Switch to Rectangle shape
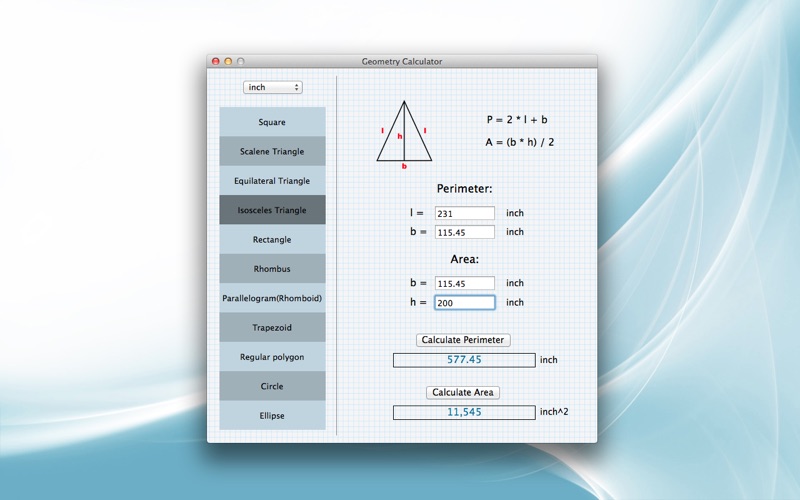This screenshot has width=800, height=500. [x=272, y=240]
